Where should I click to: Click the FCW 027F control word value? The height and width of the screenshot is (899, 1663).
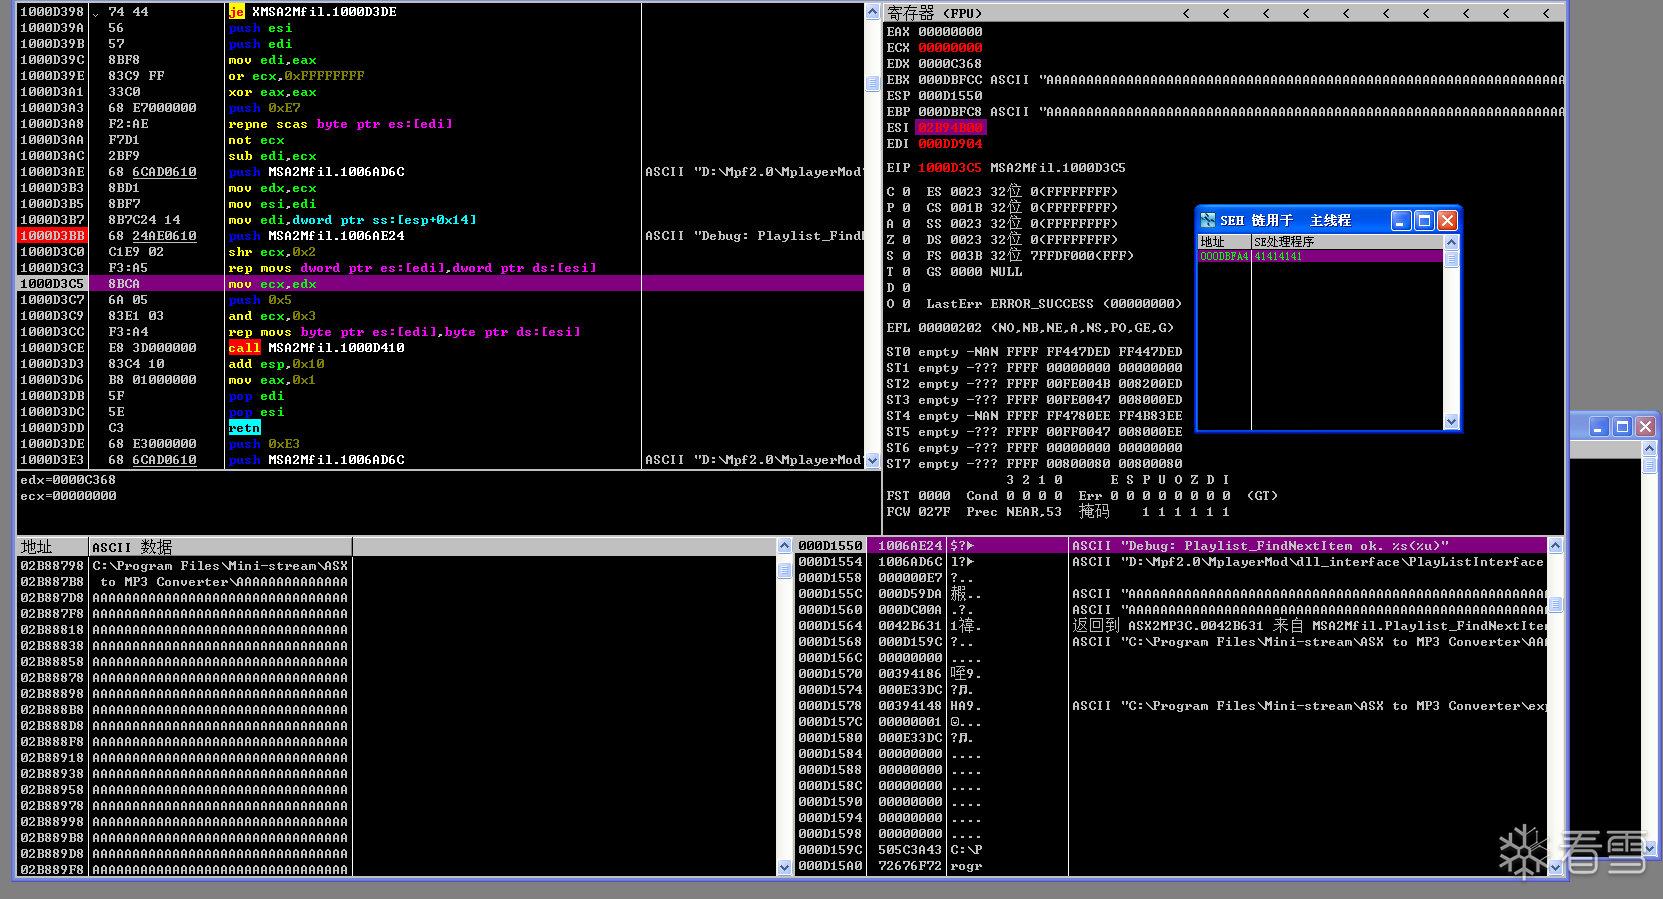(934, 512)
